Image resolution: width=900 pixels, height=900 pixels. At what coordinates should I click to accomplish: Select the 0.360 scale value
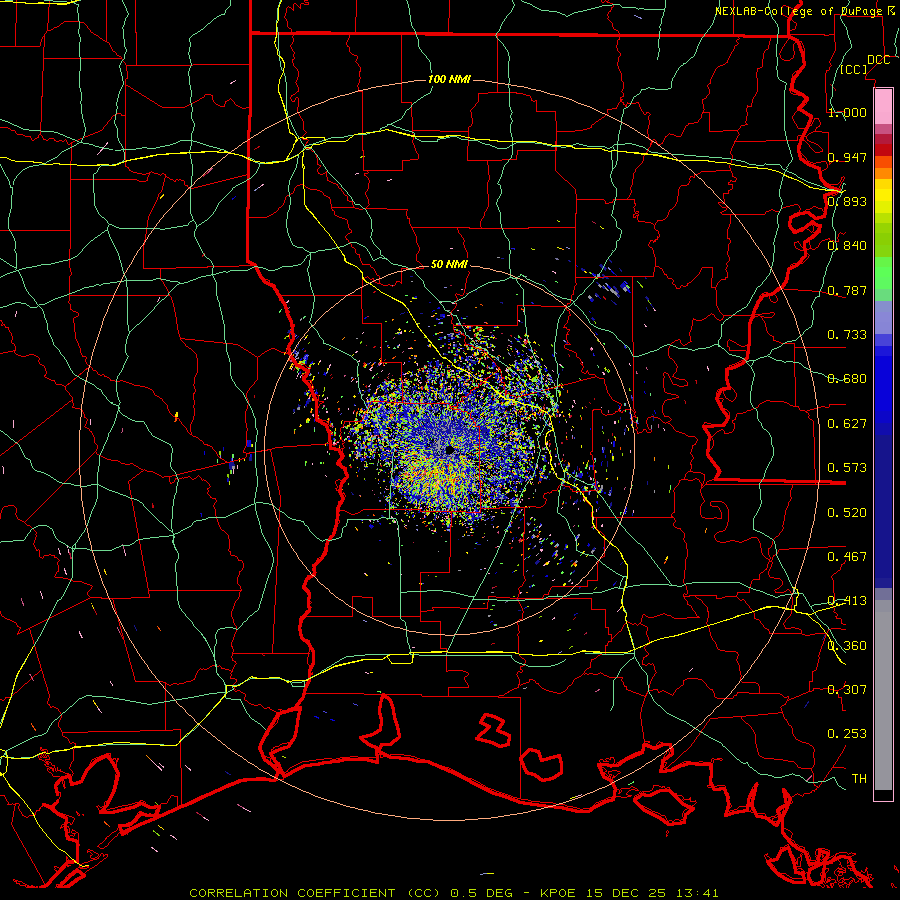point(847,645)
